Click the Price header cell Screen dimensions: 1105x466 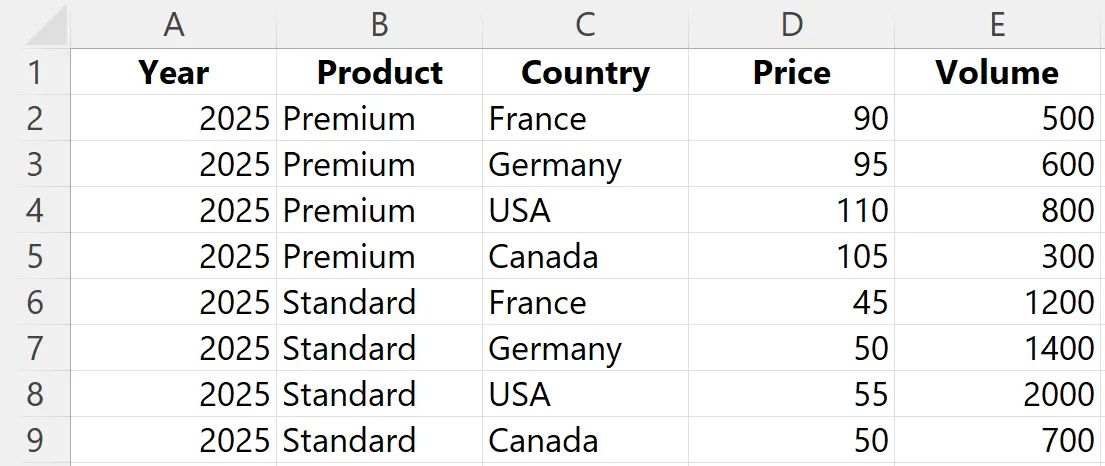[x=791, y=72]
